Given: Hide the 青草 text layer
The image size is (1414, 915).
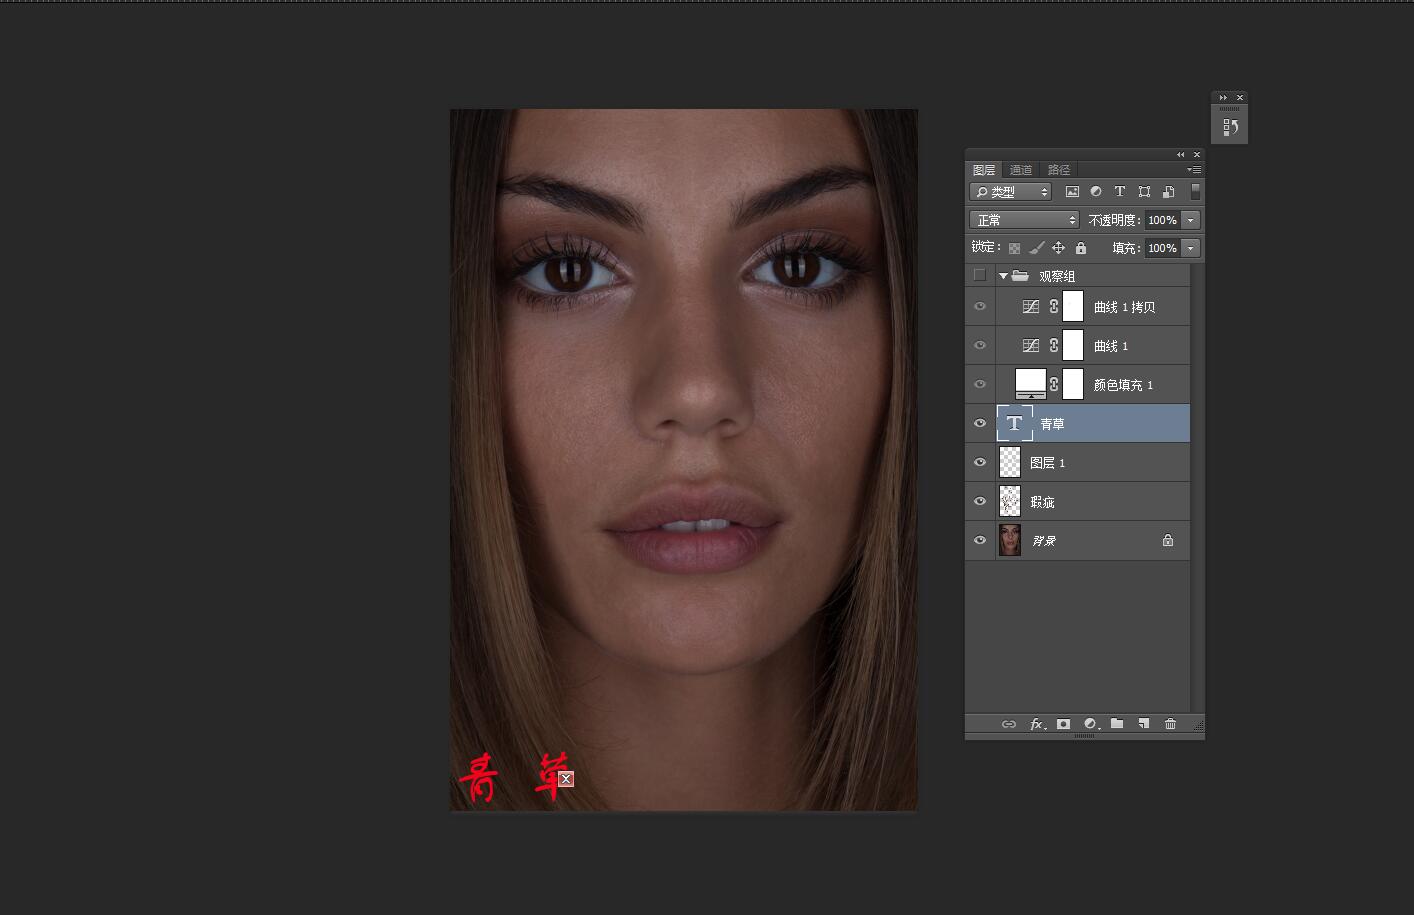Looking at the screenshot, I should (980, 424).
